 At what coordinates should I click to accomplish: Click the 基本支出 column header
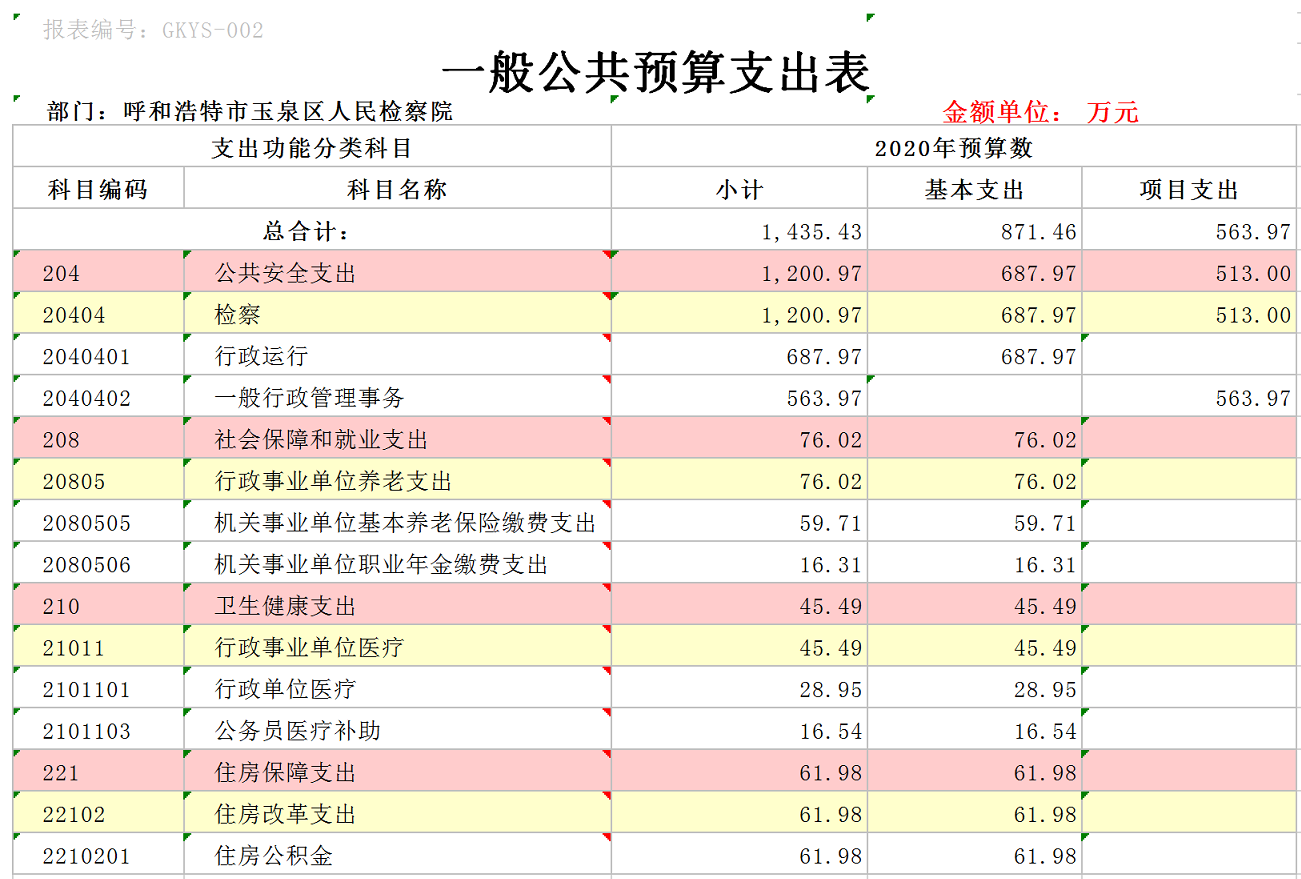coord(975,189)
